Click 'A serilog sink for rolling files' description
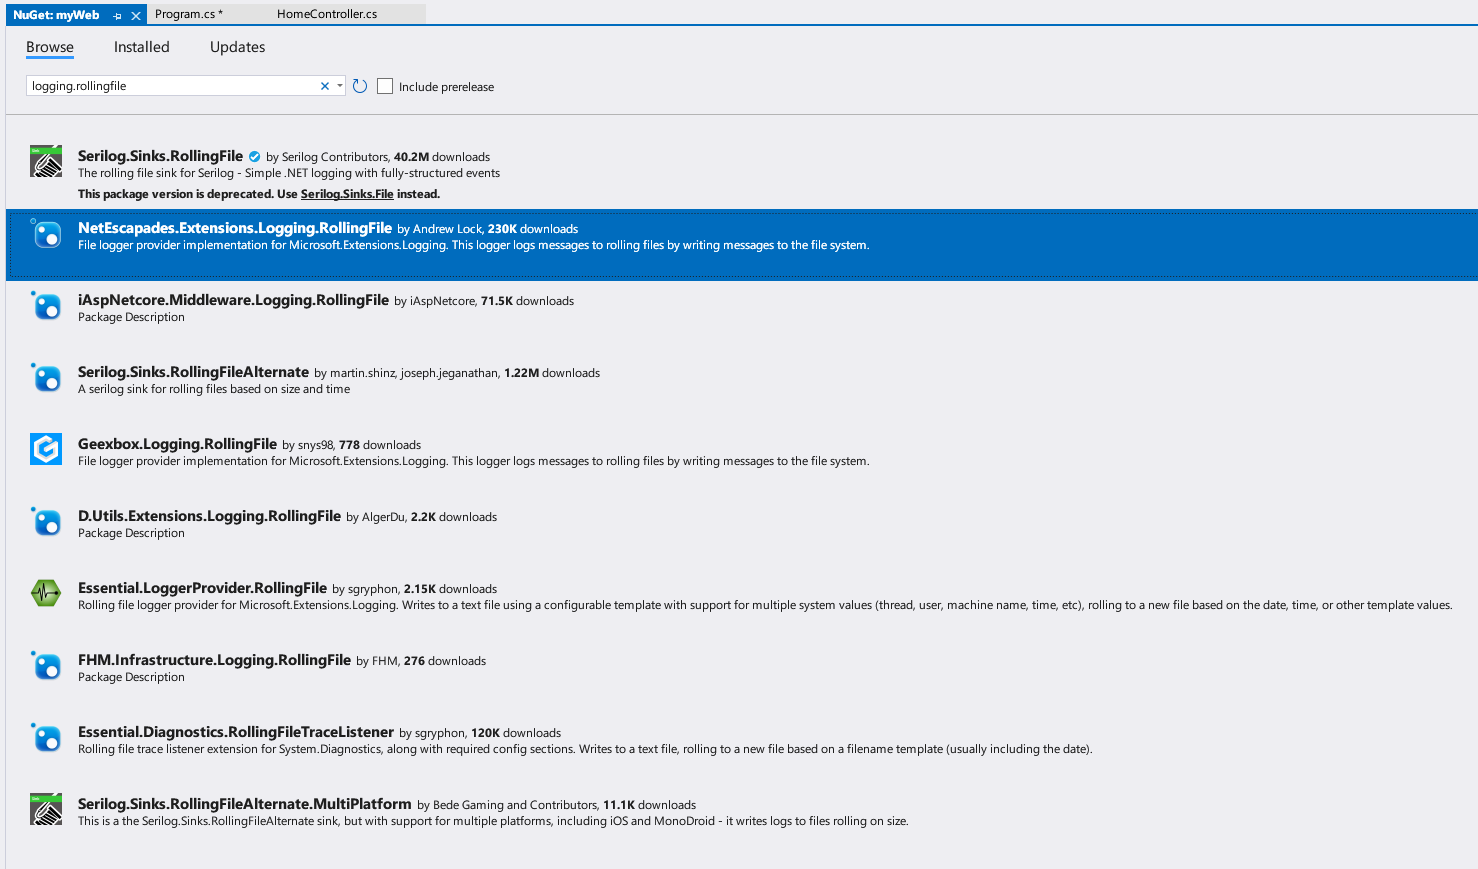 pos(214,389)
